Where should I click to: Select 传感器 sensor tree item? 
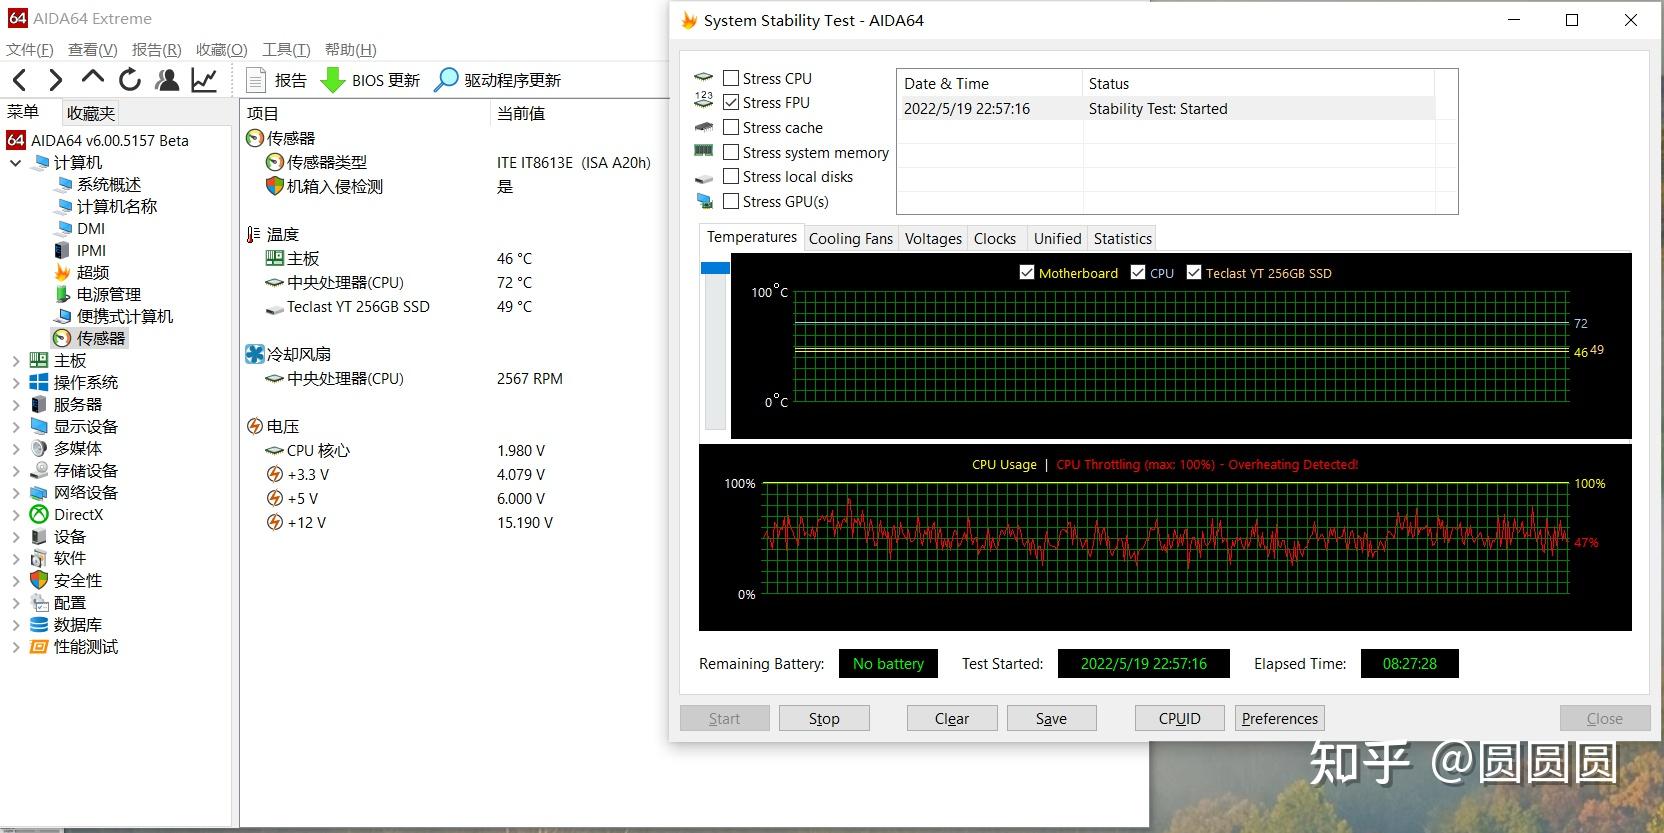point(101,338)
